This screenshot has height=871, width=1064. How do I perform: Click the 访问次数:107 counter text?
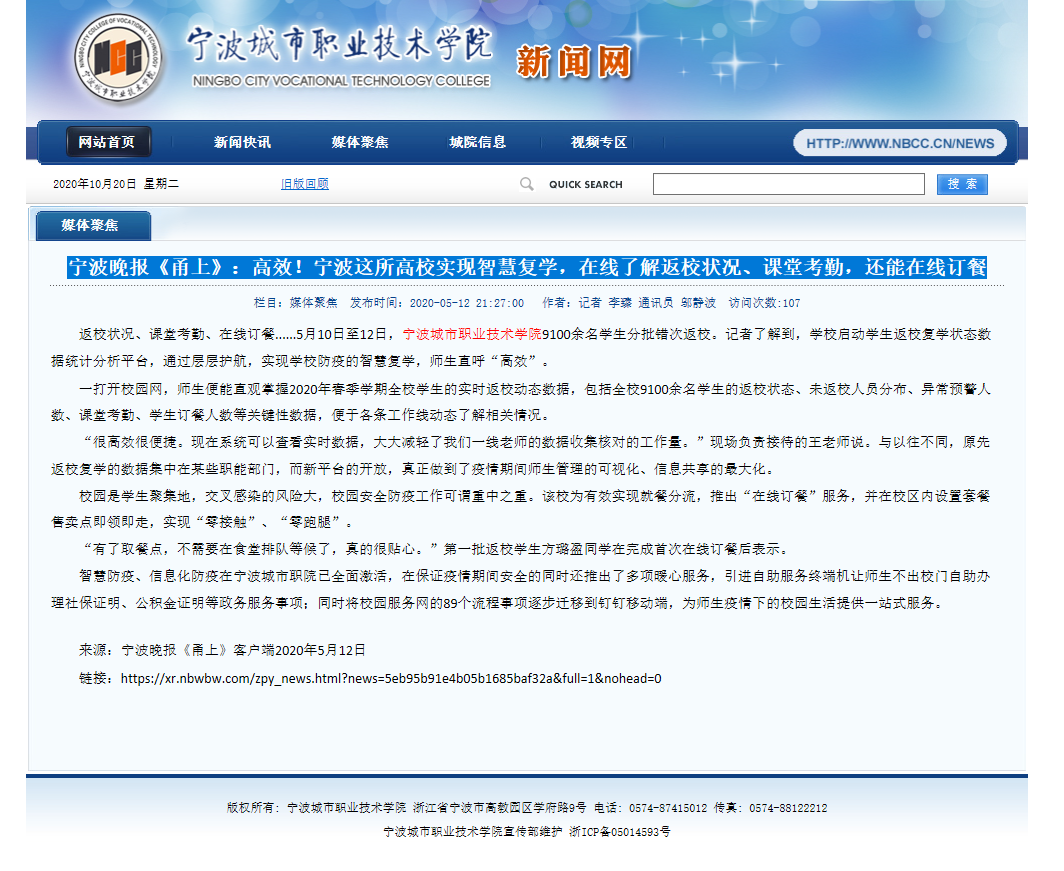point(765,303)
